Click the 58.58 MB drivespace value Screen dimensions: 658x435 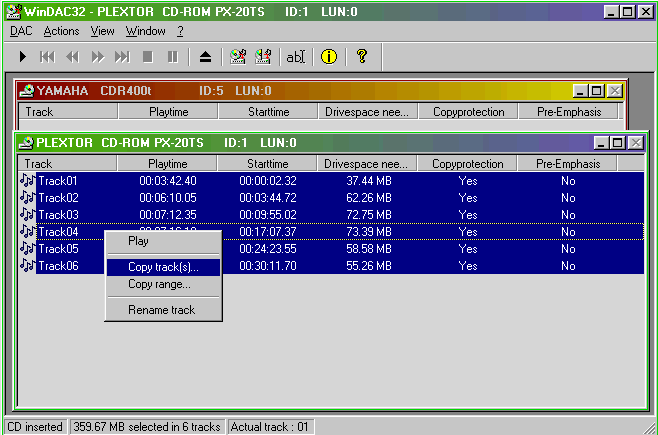[x=368, y=249]
